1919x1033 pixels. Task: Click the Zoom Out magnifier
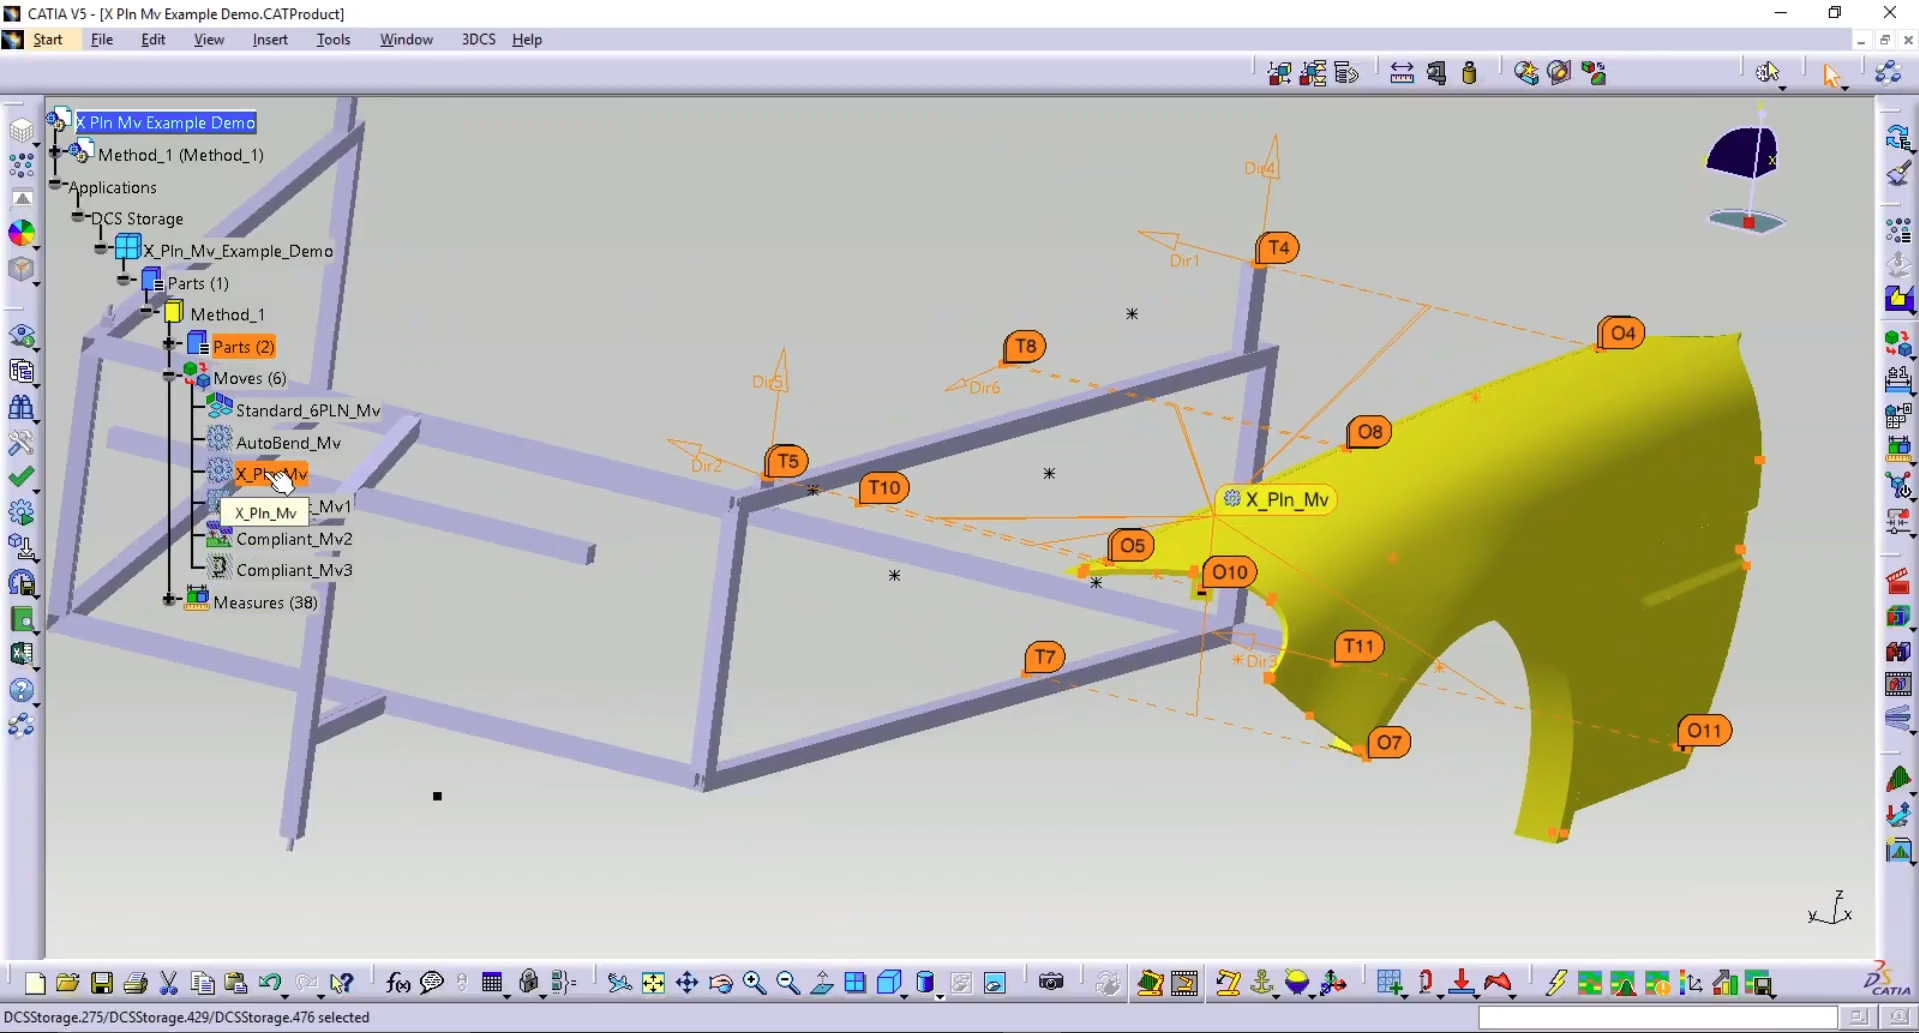pyautogui.click(x=788, y=983)
